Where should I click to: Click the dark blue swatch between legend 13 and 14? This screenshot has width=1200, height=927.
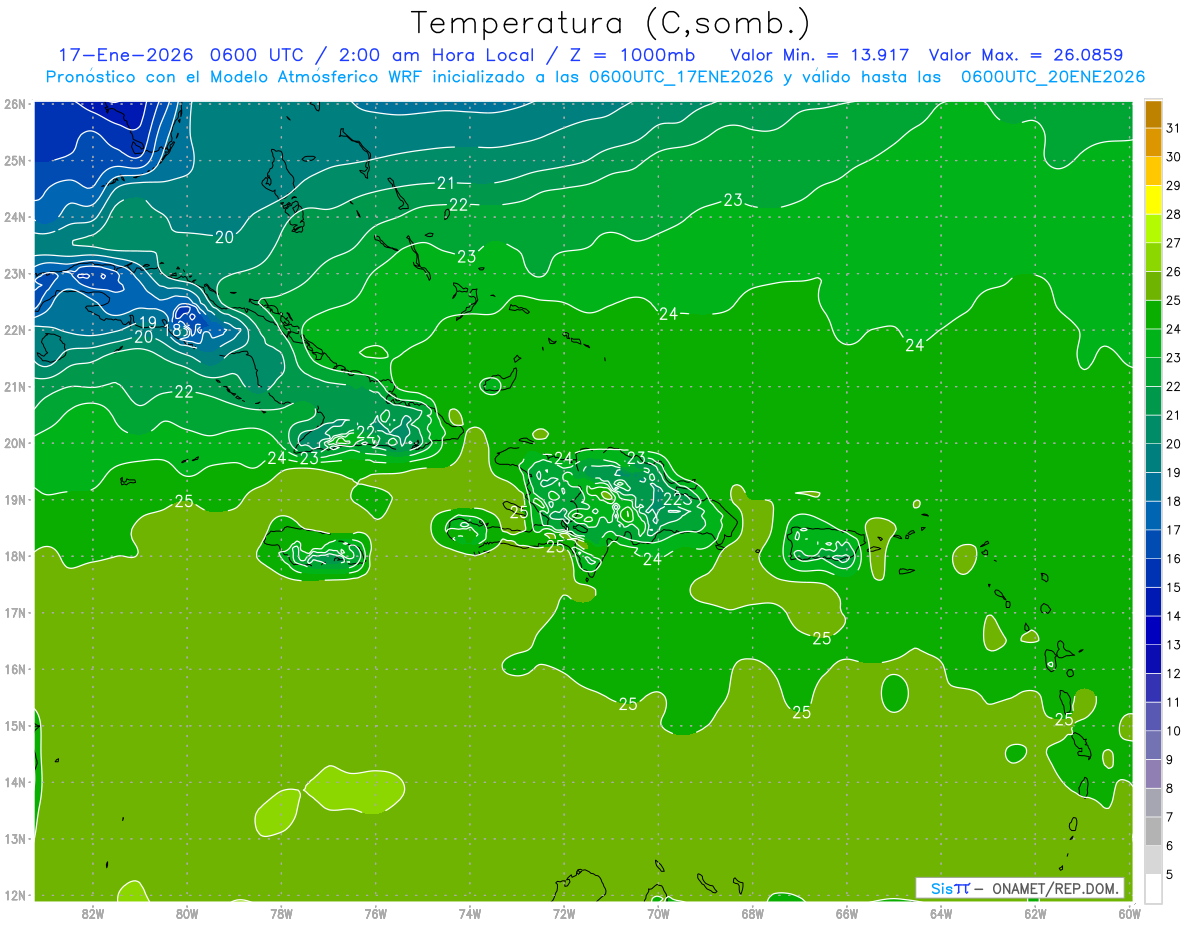[x=1154, y=630]
